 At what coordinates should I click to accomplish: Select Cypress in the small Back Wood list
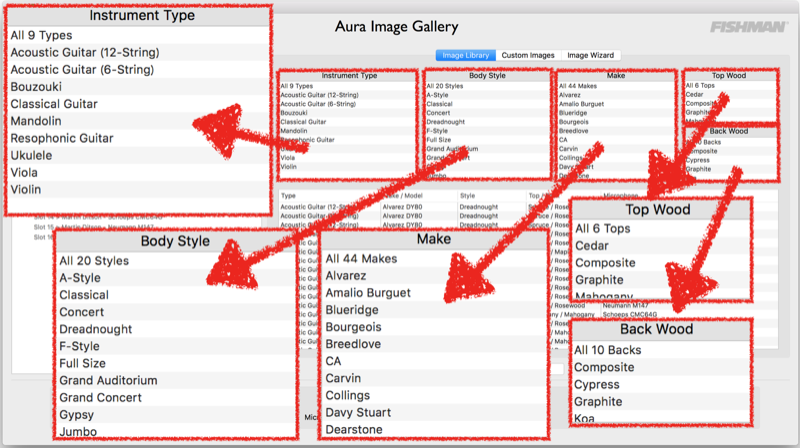(x=698, y=160)
